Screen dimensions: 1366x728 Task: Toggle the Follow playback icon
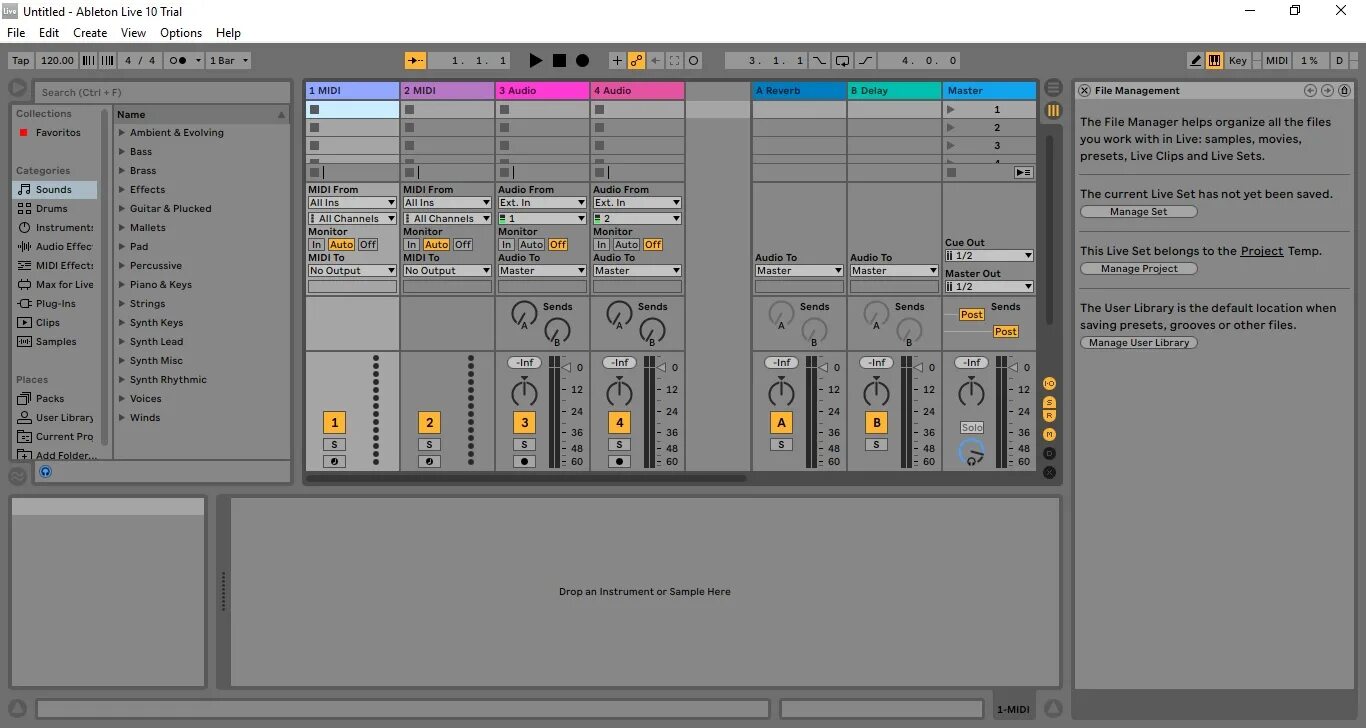pyautogui.click(x=416, y=61)
